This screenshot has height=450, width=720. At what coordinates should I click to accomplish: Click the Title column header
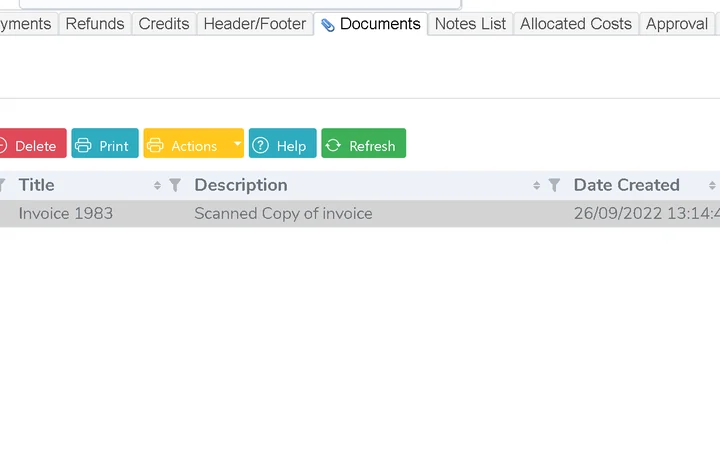[37, 185]
